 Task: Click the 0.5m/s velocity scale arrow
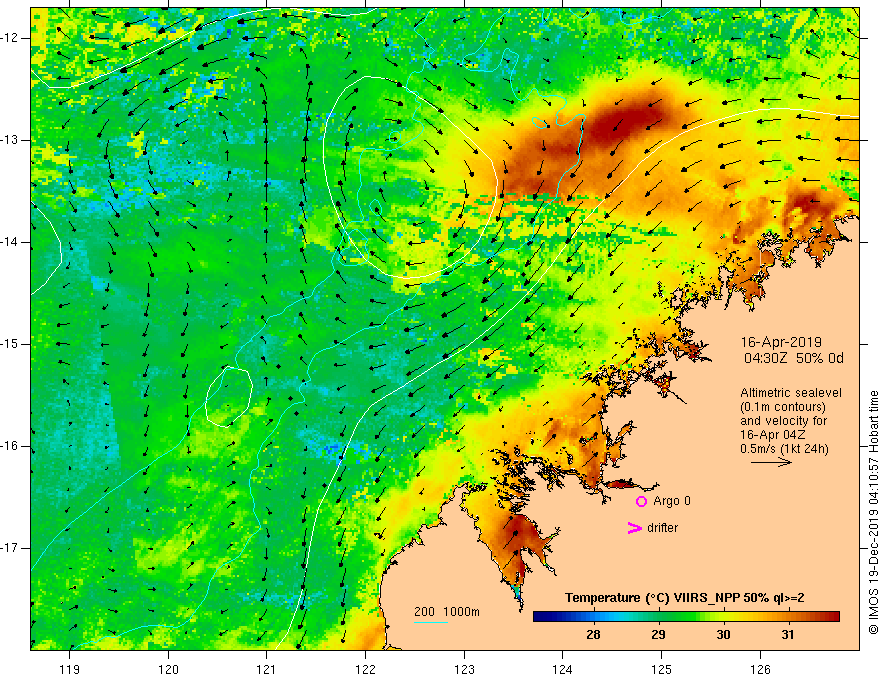point(771,462)
